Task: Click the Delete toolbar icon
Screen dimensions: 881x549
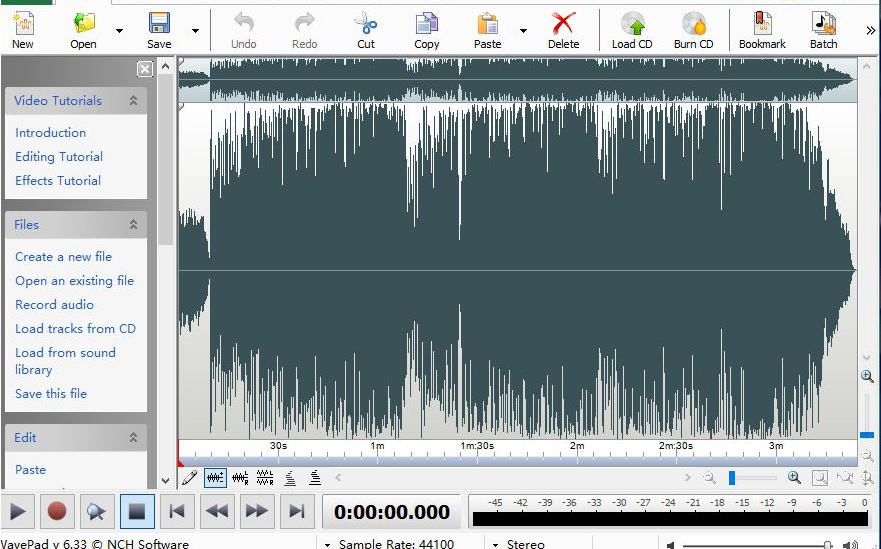Action: pos(563,29)
